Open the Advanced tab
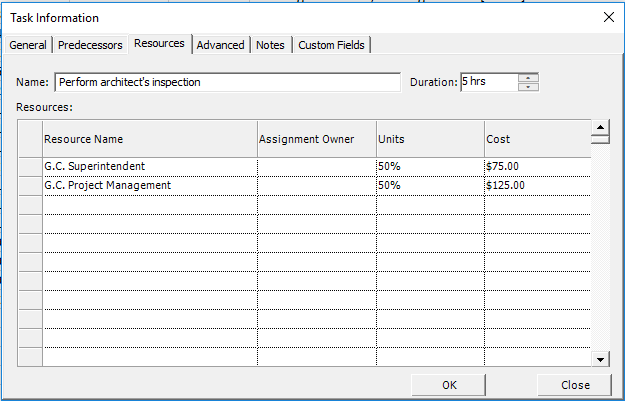 point(220,45)
